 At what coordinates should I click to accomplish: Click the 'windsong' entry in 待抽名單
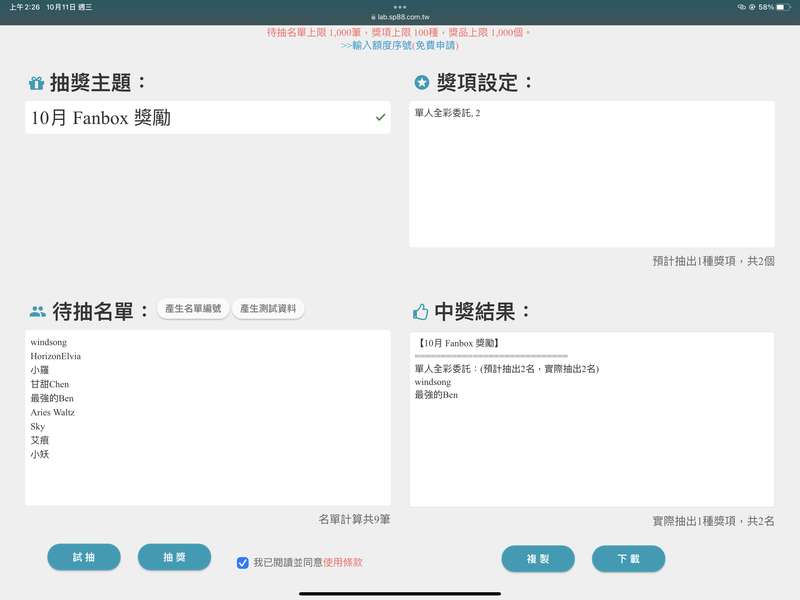coord(48,342)
